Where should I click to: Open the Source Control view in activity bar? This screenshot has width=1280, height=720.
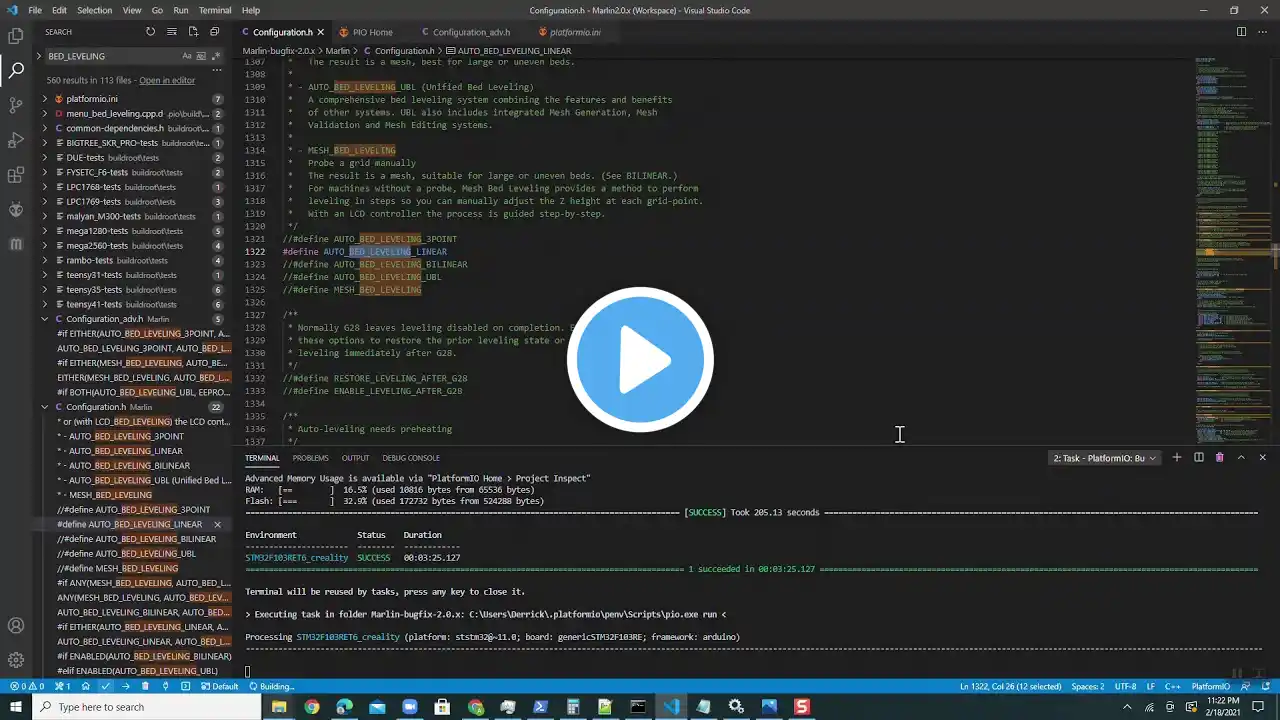[x=16, y=104]
